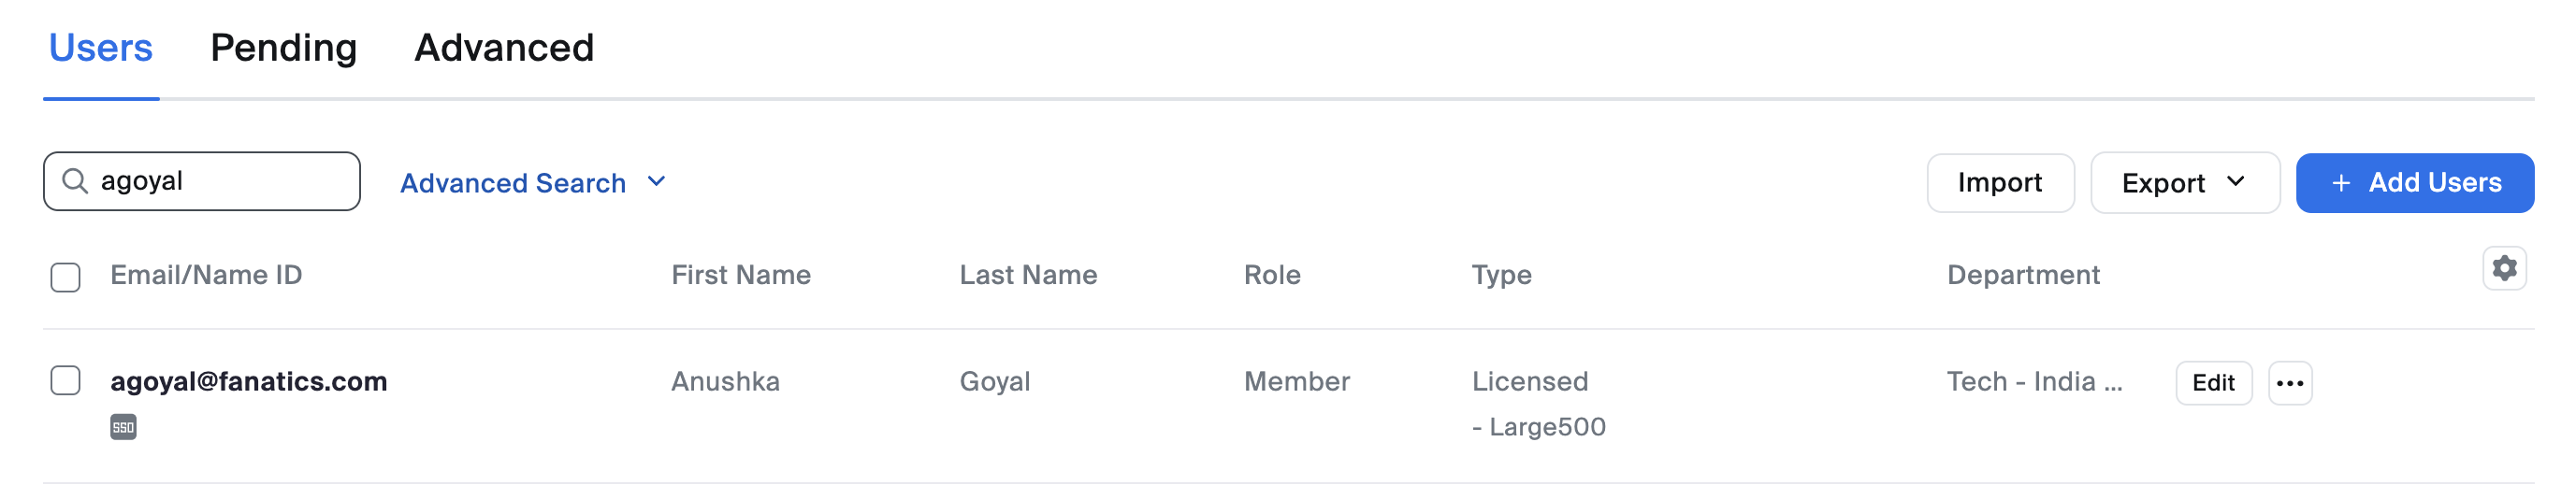Open the agoyal@fanatics.com user profile
The width and height of the screenshot is (2576, 499).
pos(249,381)
